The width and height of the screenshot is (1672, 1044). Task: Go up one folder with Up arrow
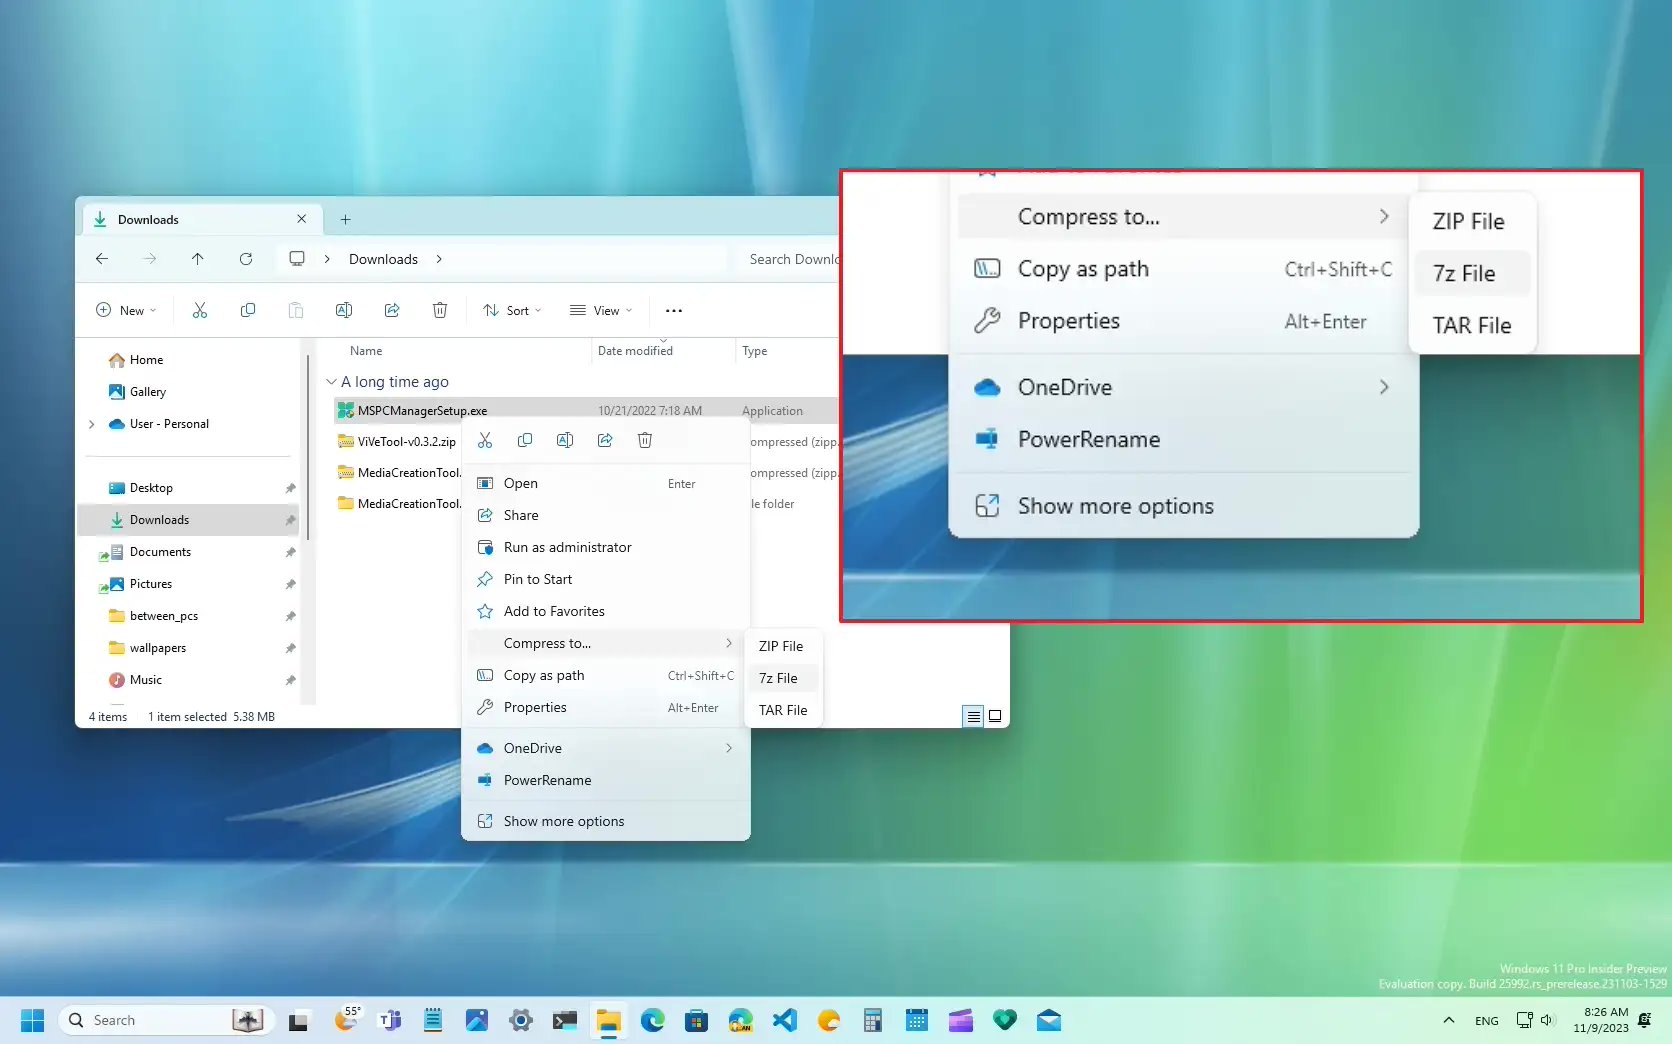(x=198, y=259)
